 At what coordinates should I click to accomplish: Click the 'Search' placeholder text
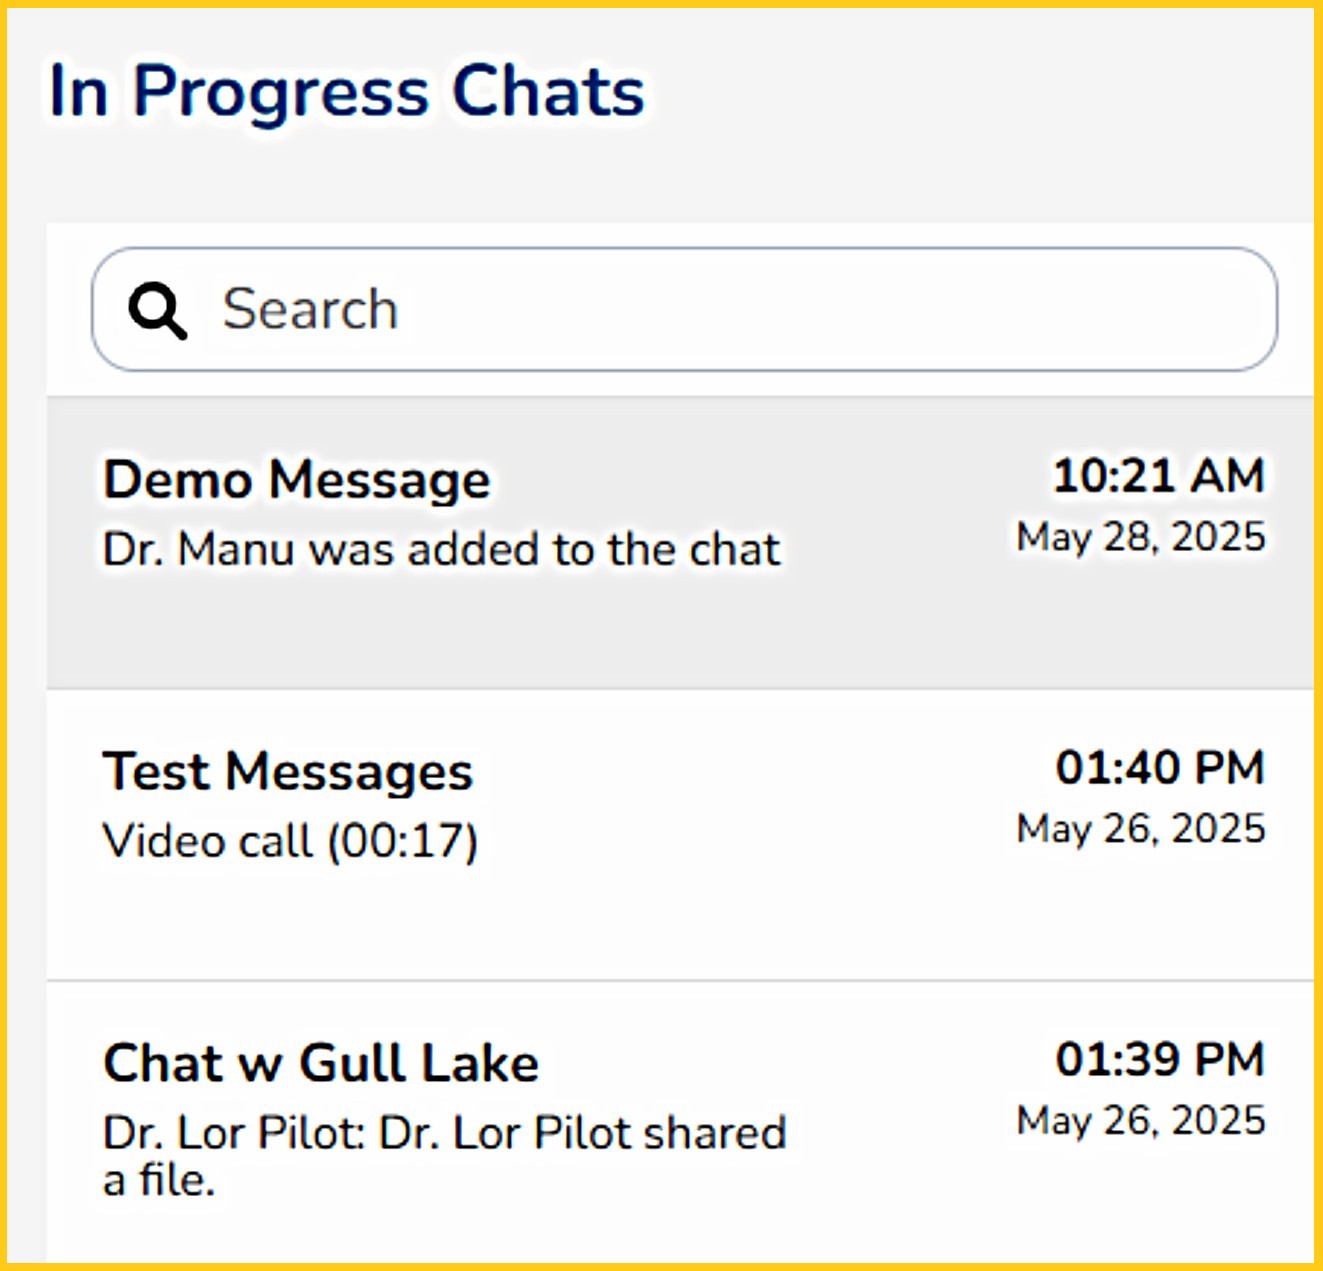(310, 309)
